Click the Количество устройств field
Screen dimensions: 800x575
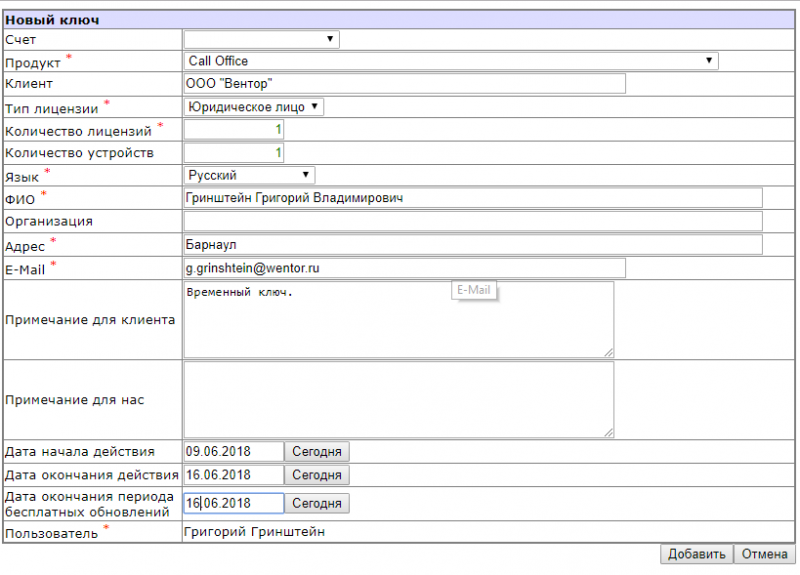tap(234, 153)
